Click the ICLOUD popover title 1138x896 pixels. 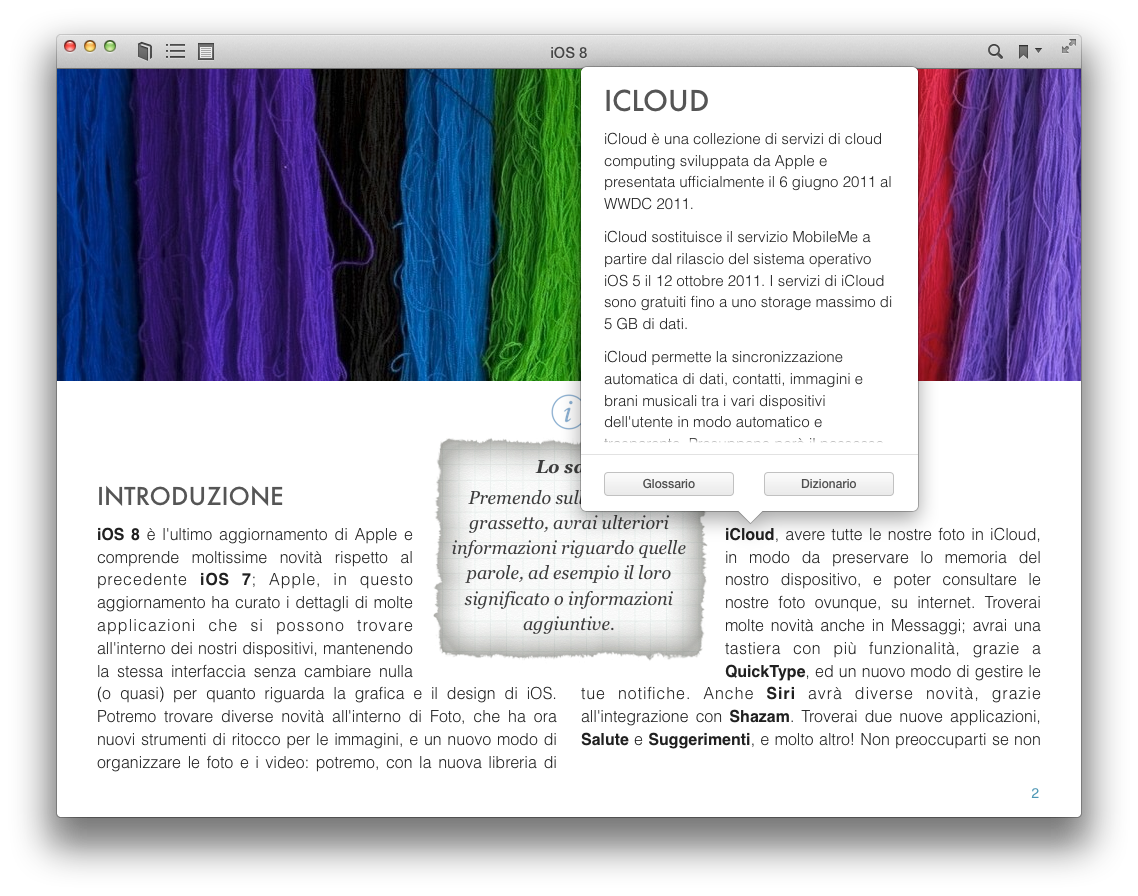click(x=656, y=101)
